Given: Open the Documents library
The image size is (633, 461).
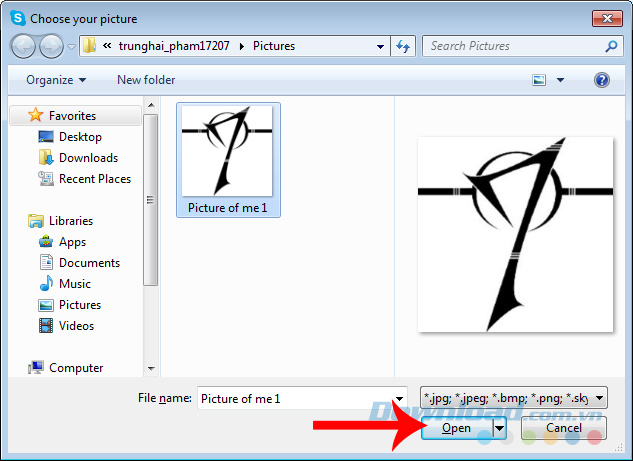Looking at the screenshot, I should (89, 263).
